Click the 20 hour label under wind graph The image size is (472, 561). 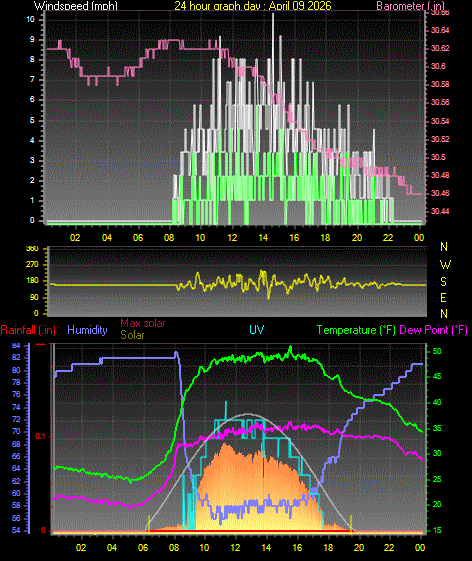[357, 238]
